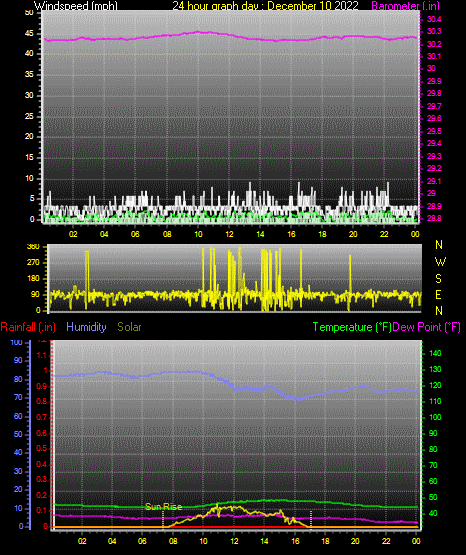The image size is (466, 555).
Task: Click the 24 hour graph day title
Action: 265,6
